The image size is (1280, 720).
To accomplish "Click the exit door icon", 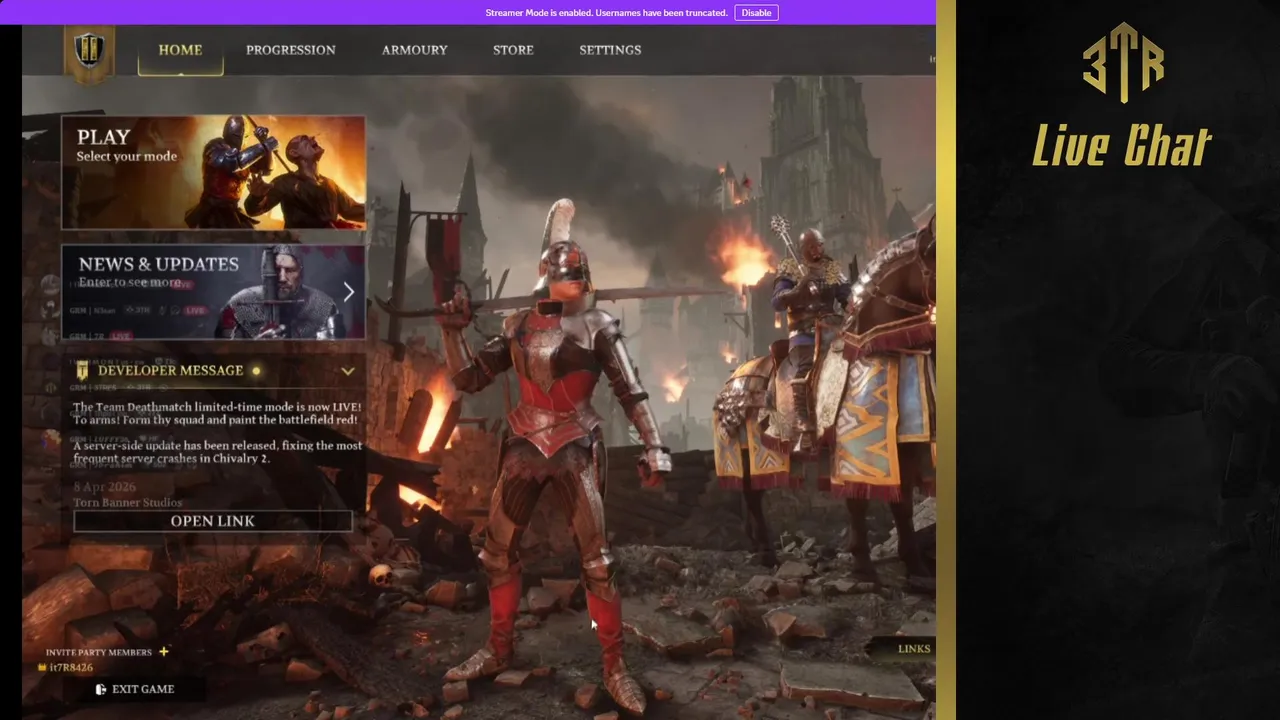I will (x=101, y=689).
